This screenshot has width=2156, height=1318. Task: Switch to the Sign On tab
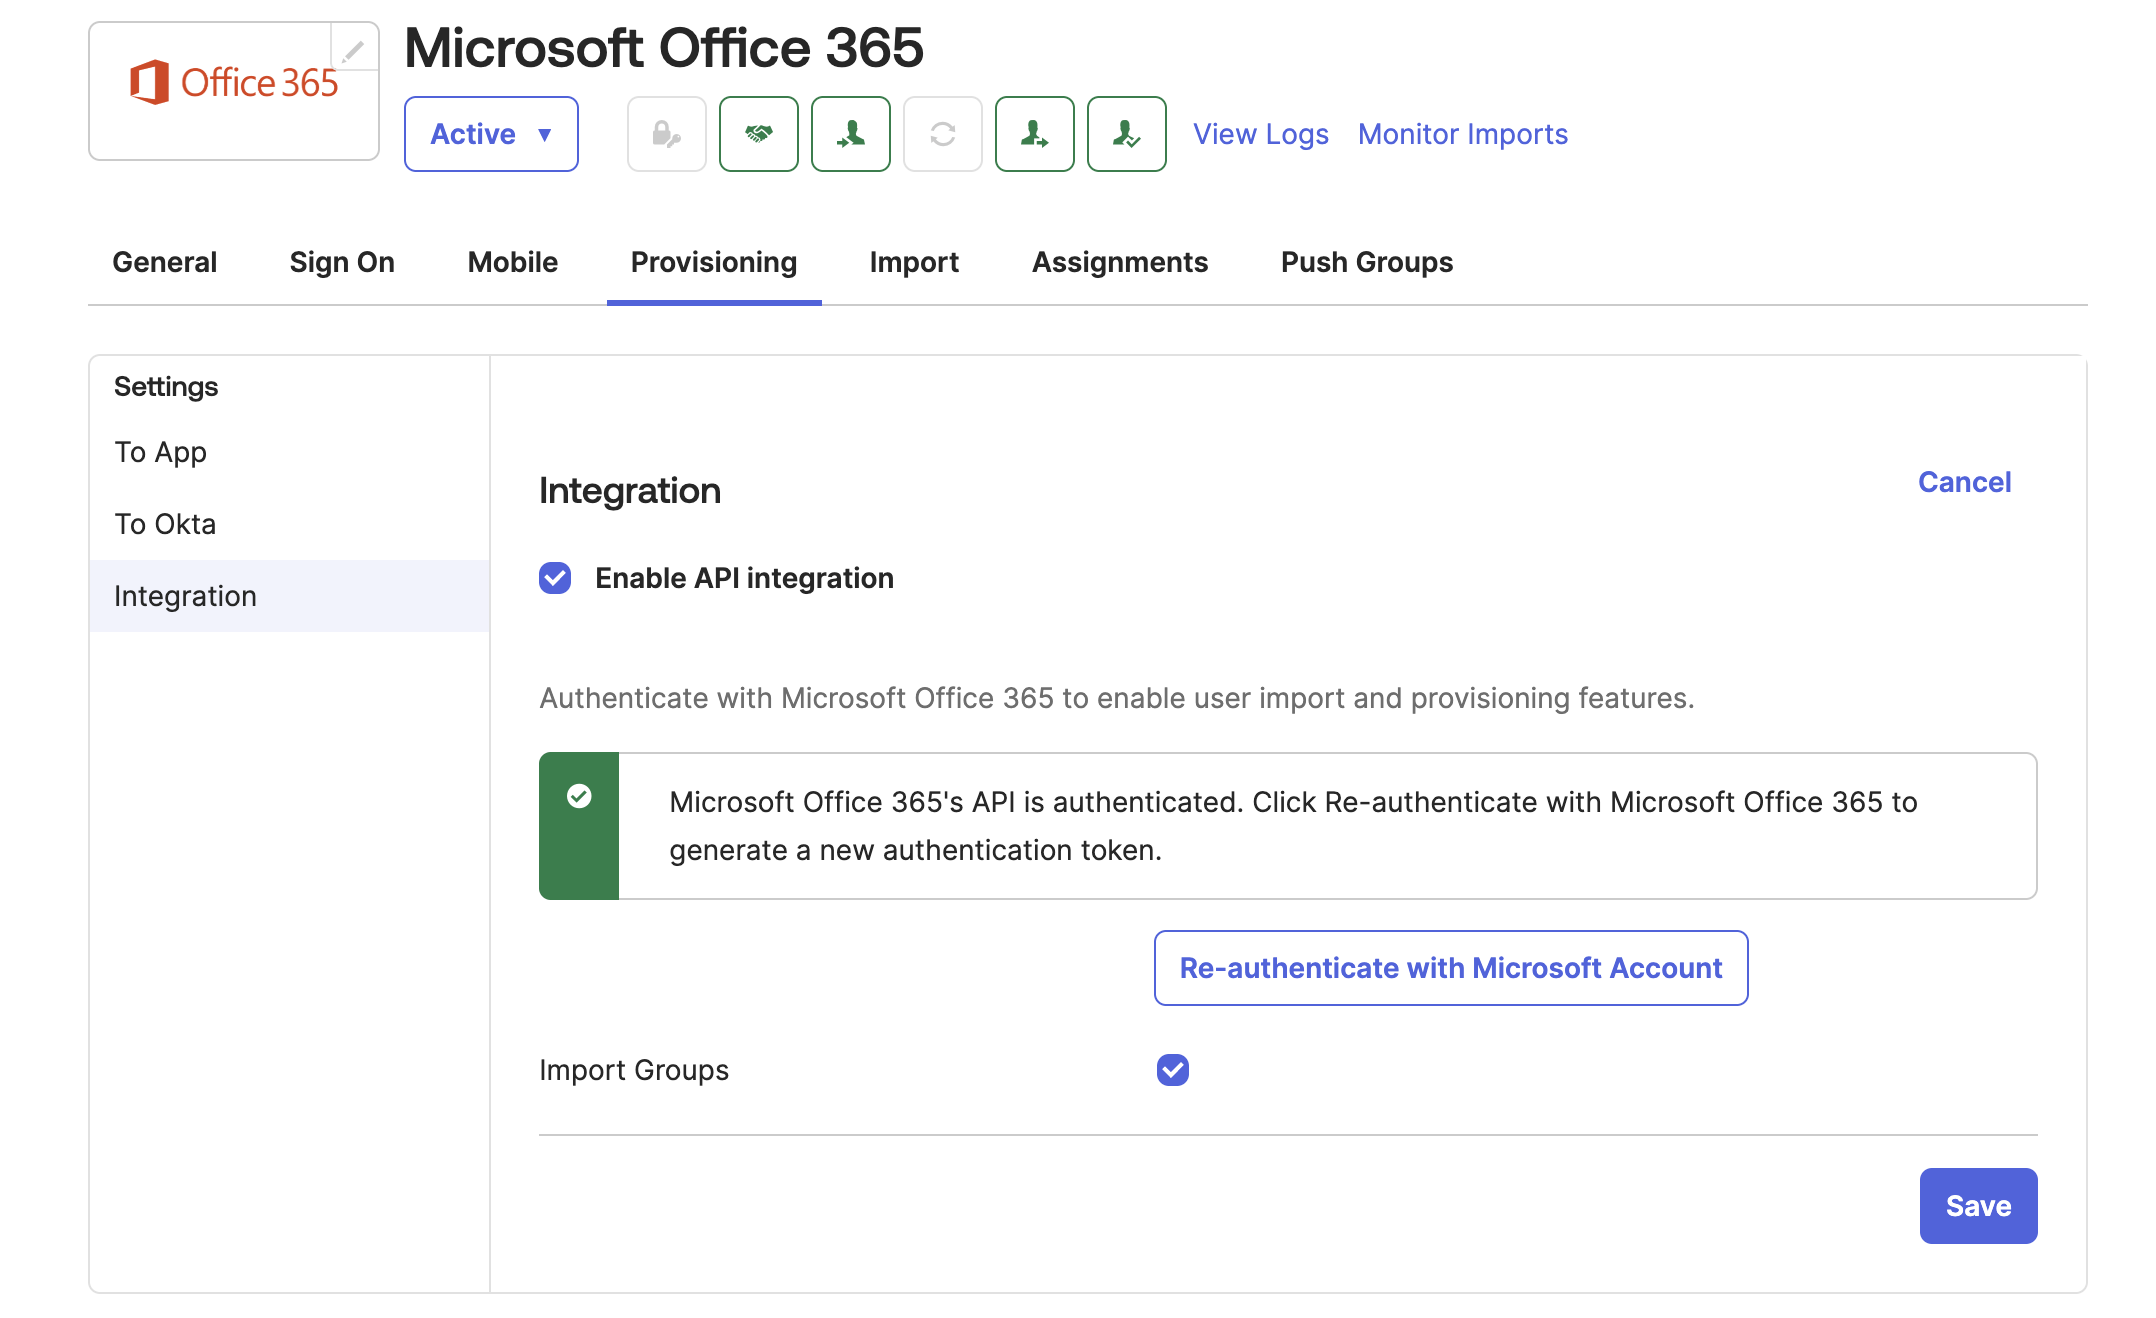coord(342,262)
